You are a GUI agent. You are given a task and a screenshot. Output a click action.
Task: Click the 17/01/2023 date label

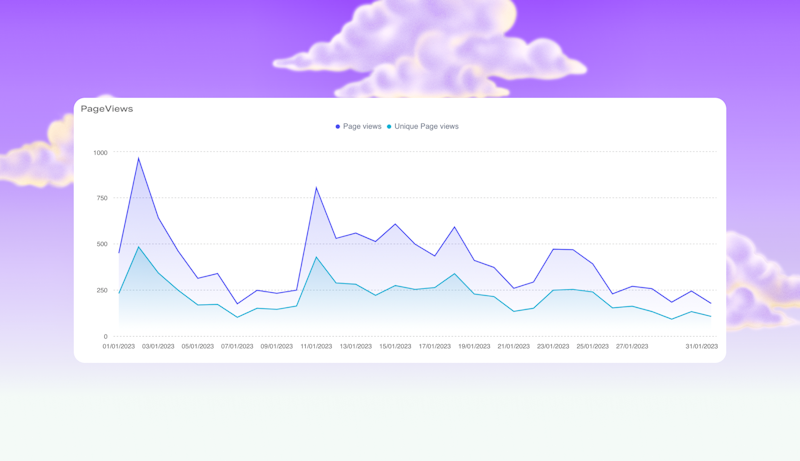[x=435, y=346]
